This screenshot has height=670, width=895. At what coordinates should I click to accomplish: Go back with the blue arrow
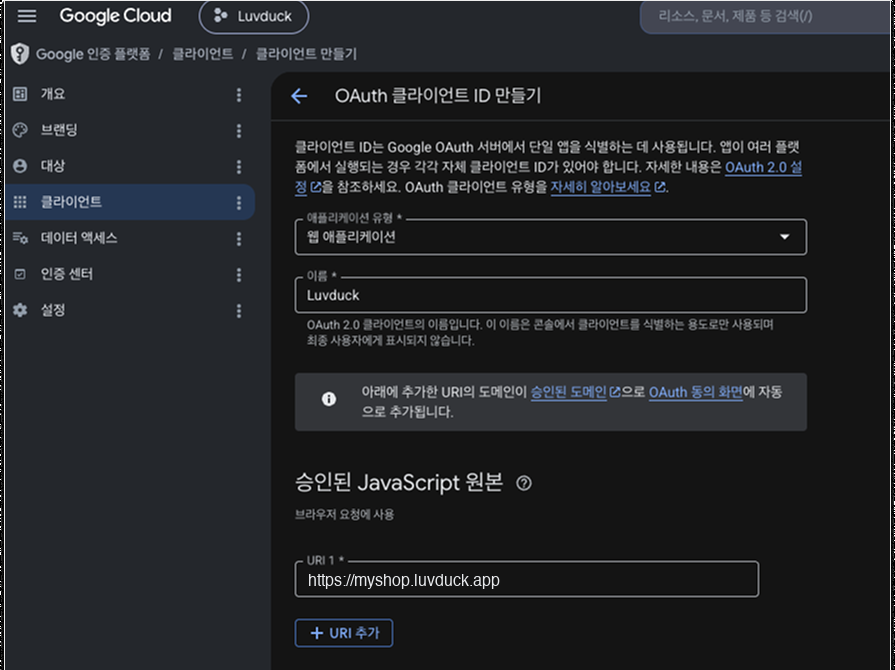click(299, 96)
